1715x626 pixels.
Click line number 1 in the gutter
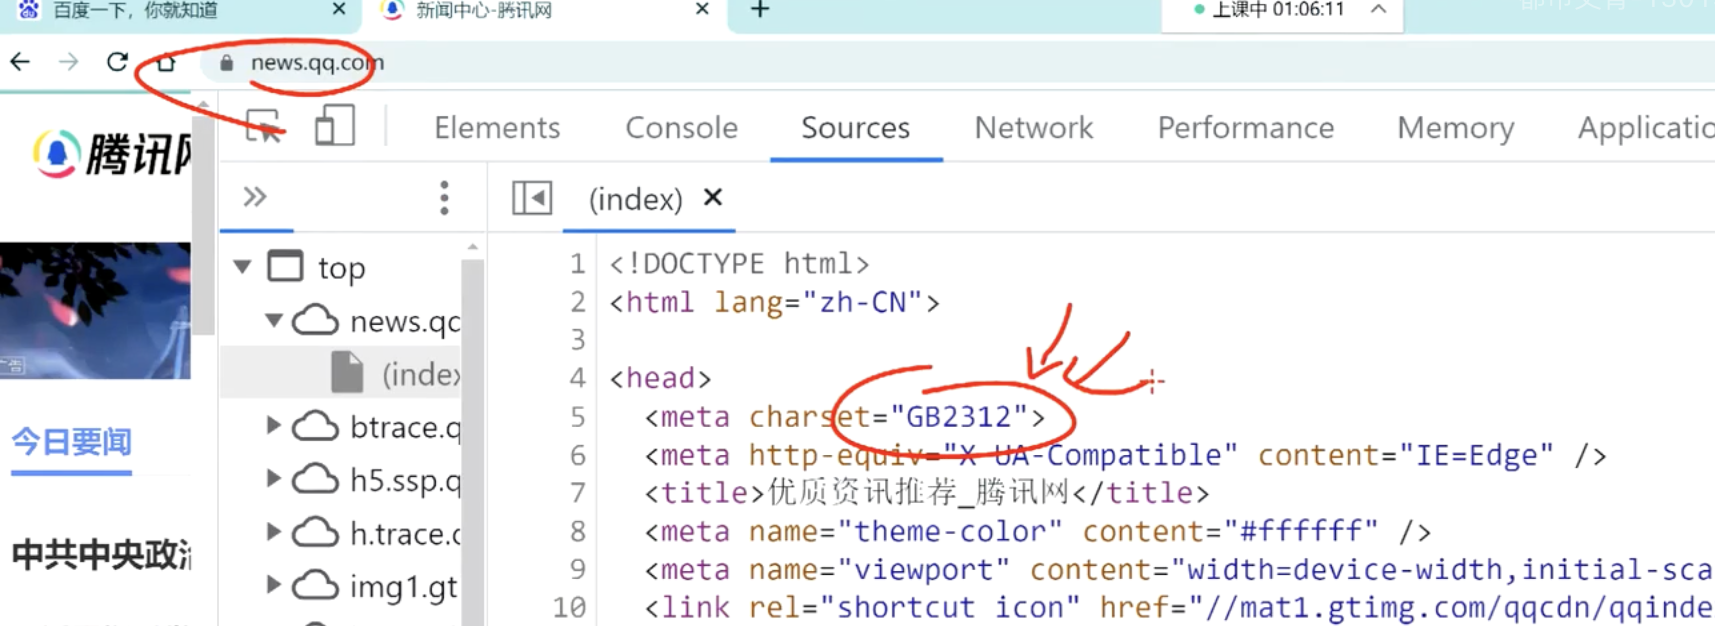[577, 264]
